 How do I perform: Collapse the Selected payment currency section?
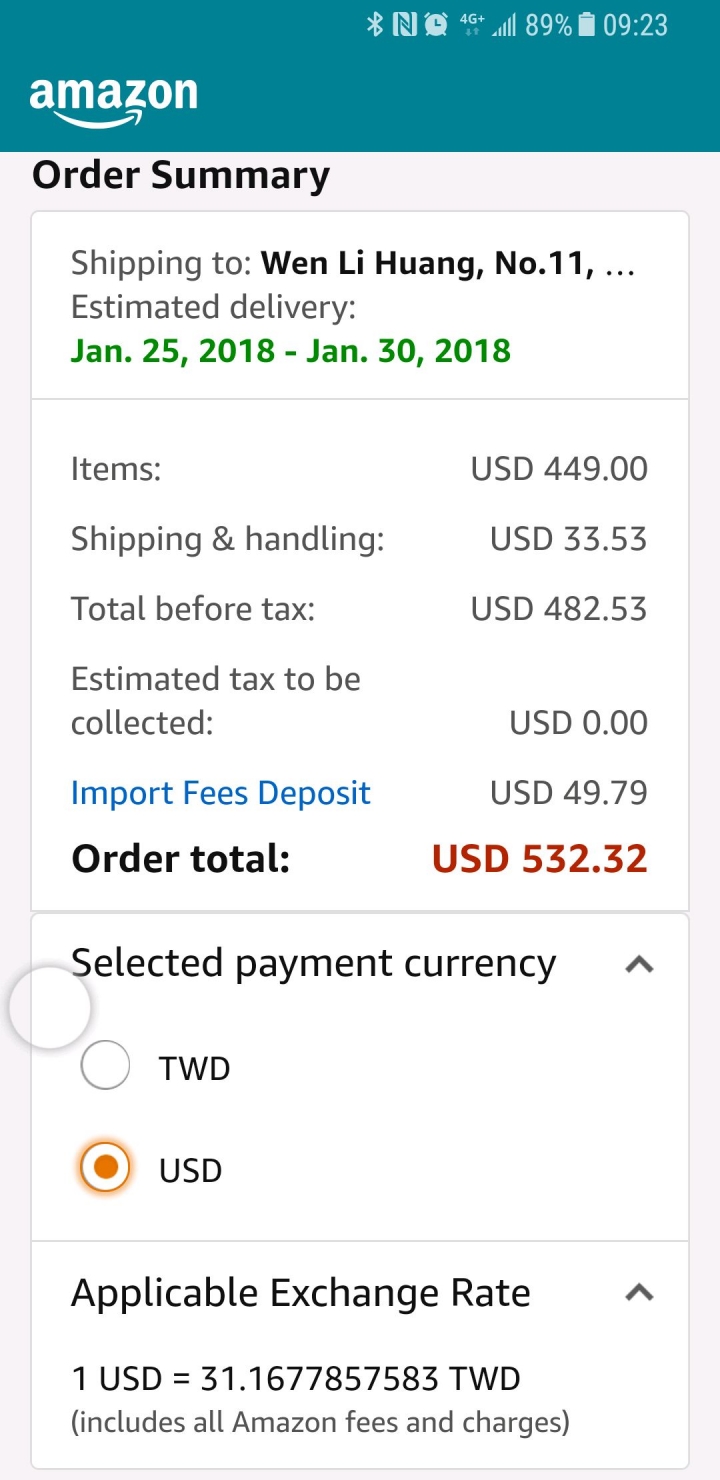[639, 964]
